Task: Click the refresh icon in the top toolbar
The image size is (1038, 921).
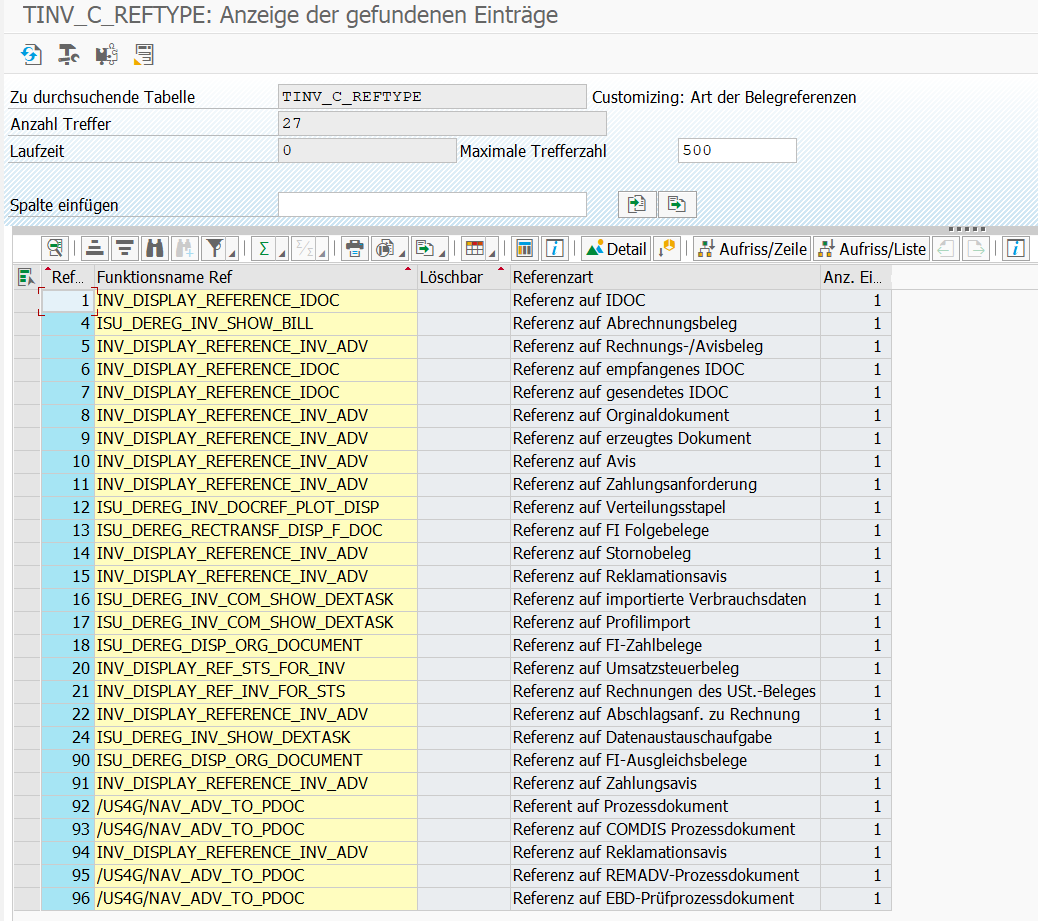Action: pyautogui.click(x=31, y=54)
